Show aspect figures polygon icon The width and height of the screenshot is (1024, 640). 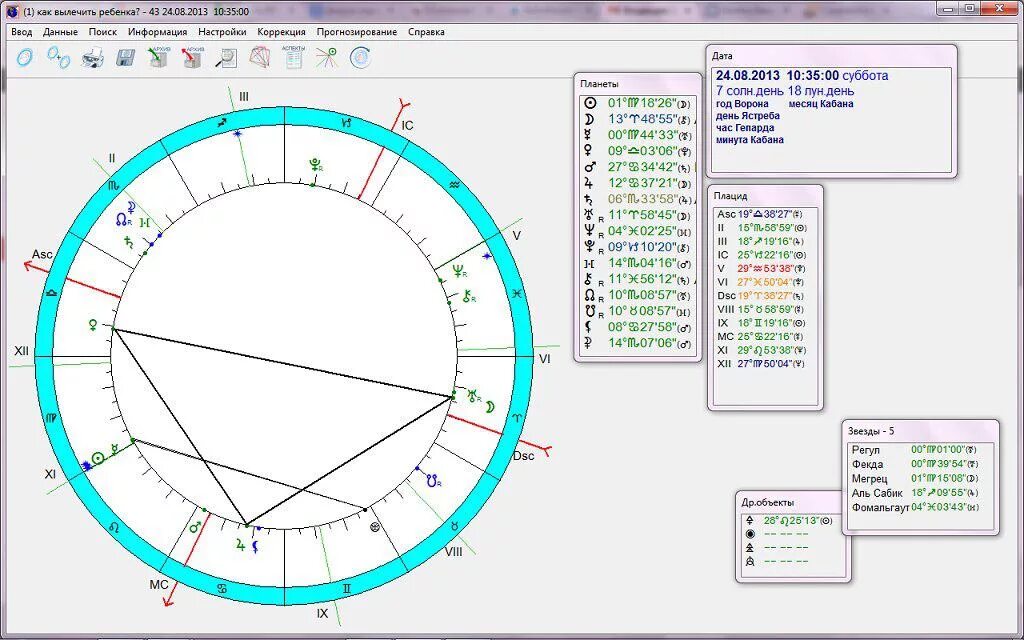(260, 57)
